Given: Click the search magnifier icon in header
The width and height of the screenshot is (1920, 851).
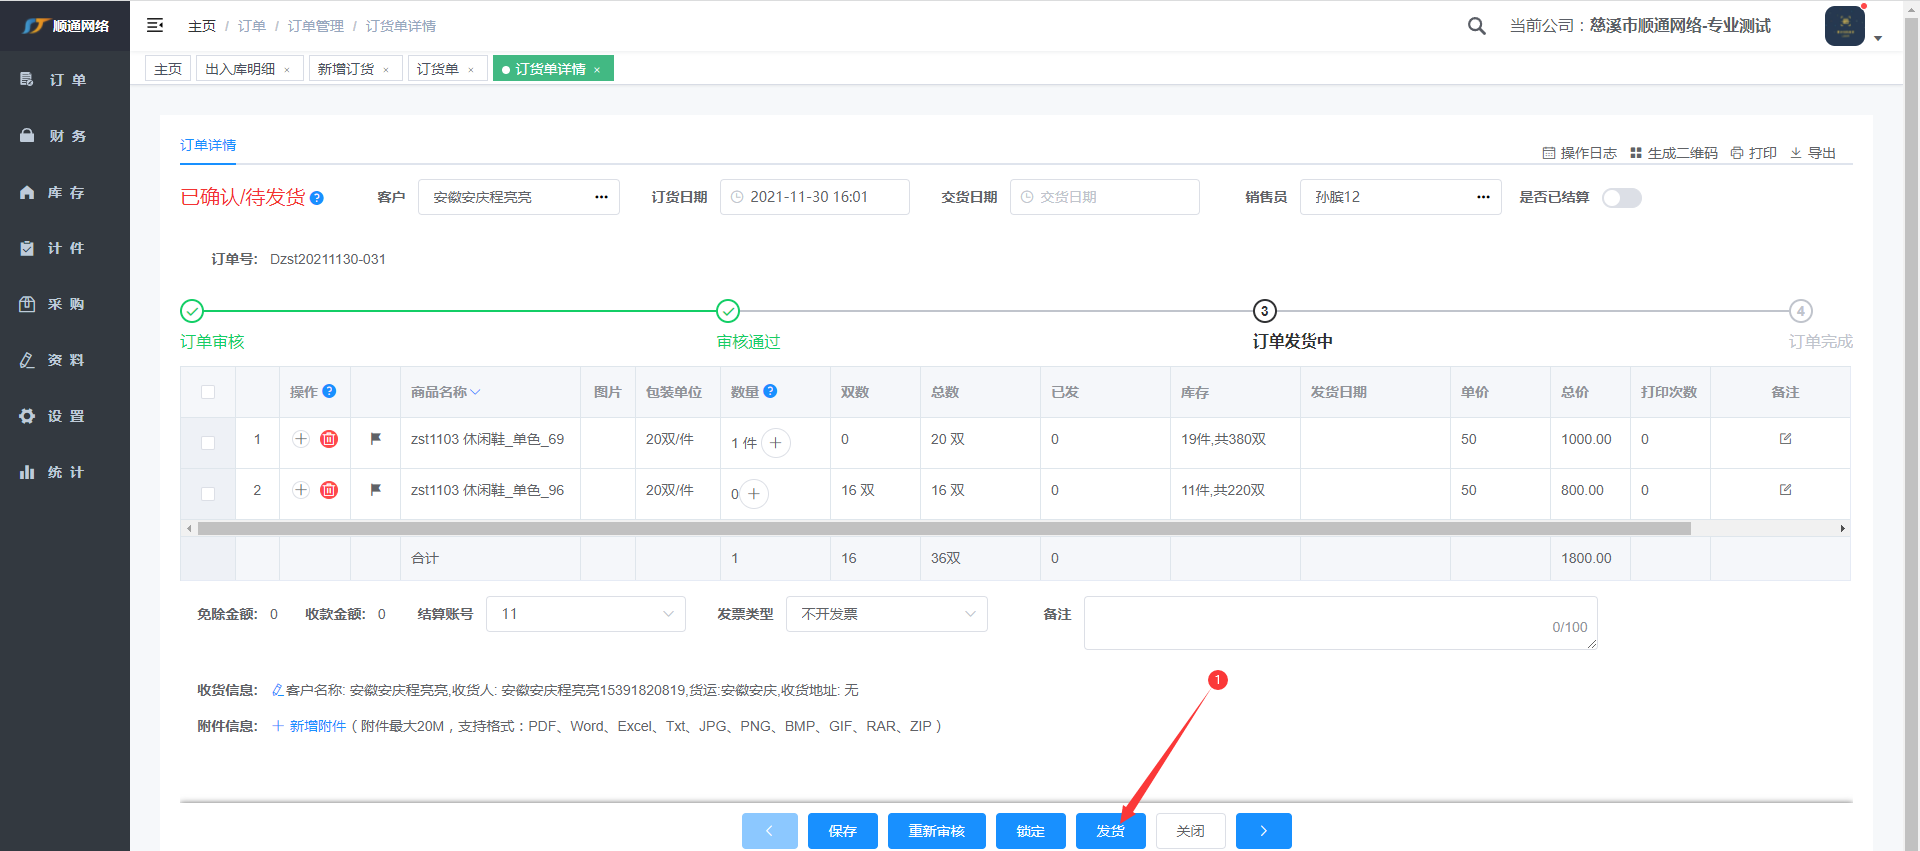Looking at the screenshot, I should pyautogui.click(x=1476, y=26).
